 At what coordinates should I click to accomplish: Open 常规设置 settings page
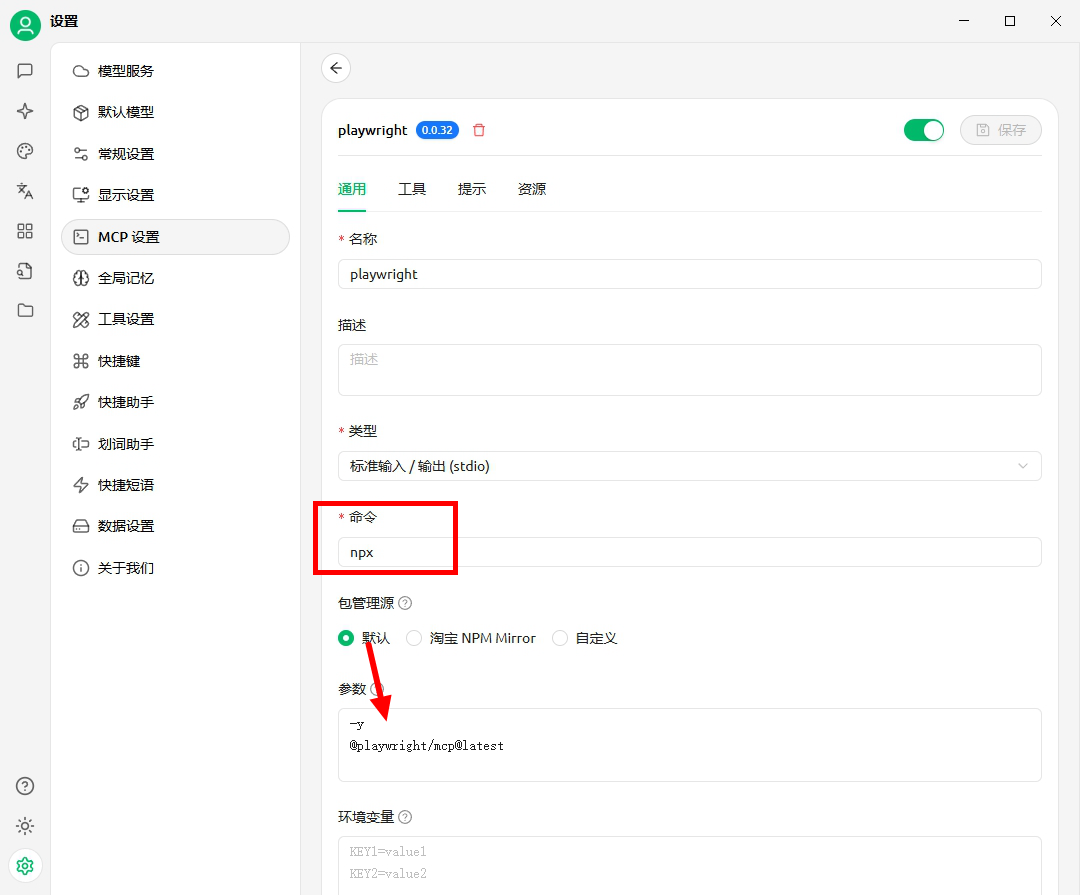click(176, 154)
